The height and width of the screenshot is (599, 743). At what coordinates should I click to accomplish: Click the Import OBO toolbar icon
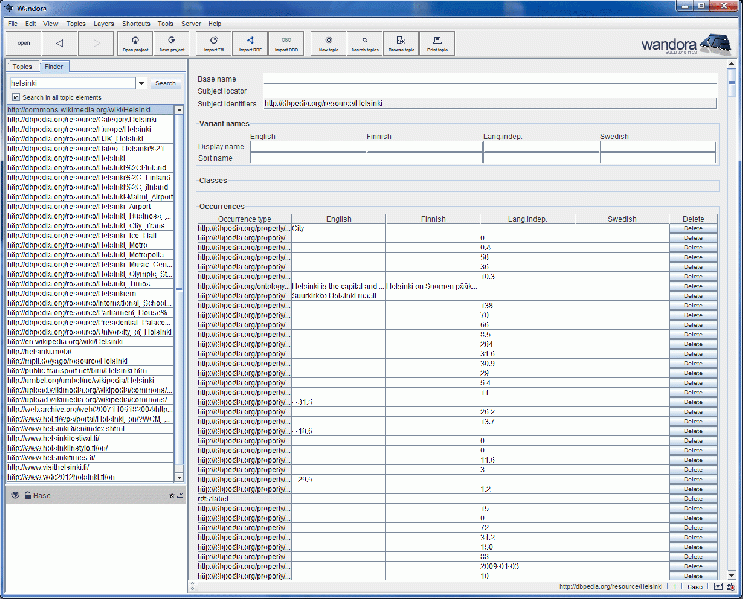pyautogui.click(x=286, y=44)
